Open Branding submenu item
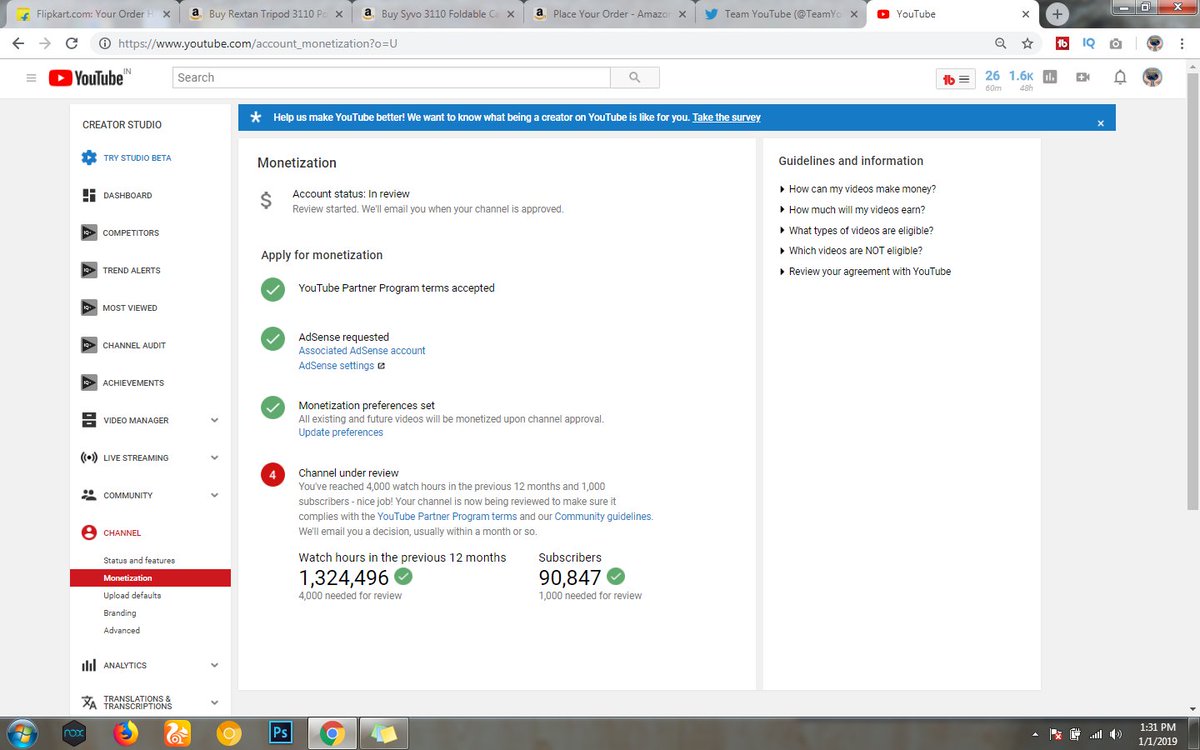The width and height of the screenshot is (1200, 750). pos(120,613)
